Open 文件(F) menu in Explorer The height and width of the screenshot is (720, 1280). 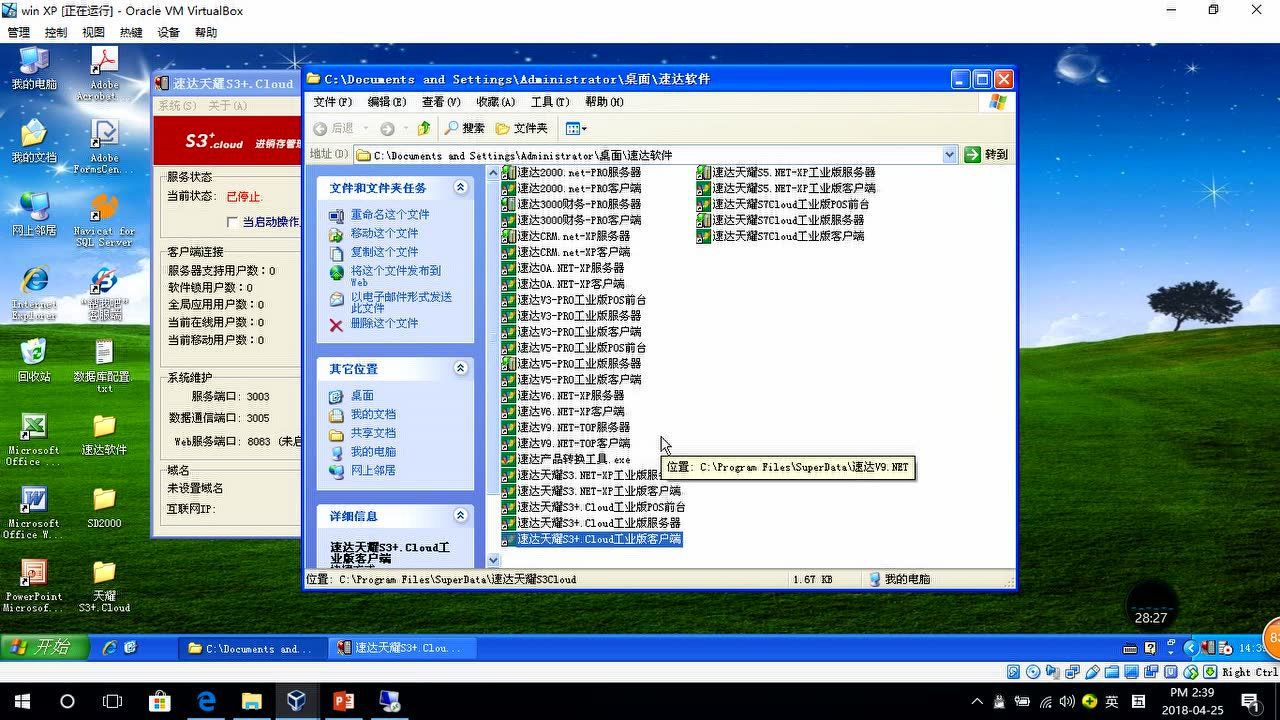tap(333, 102)
